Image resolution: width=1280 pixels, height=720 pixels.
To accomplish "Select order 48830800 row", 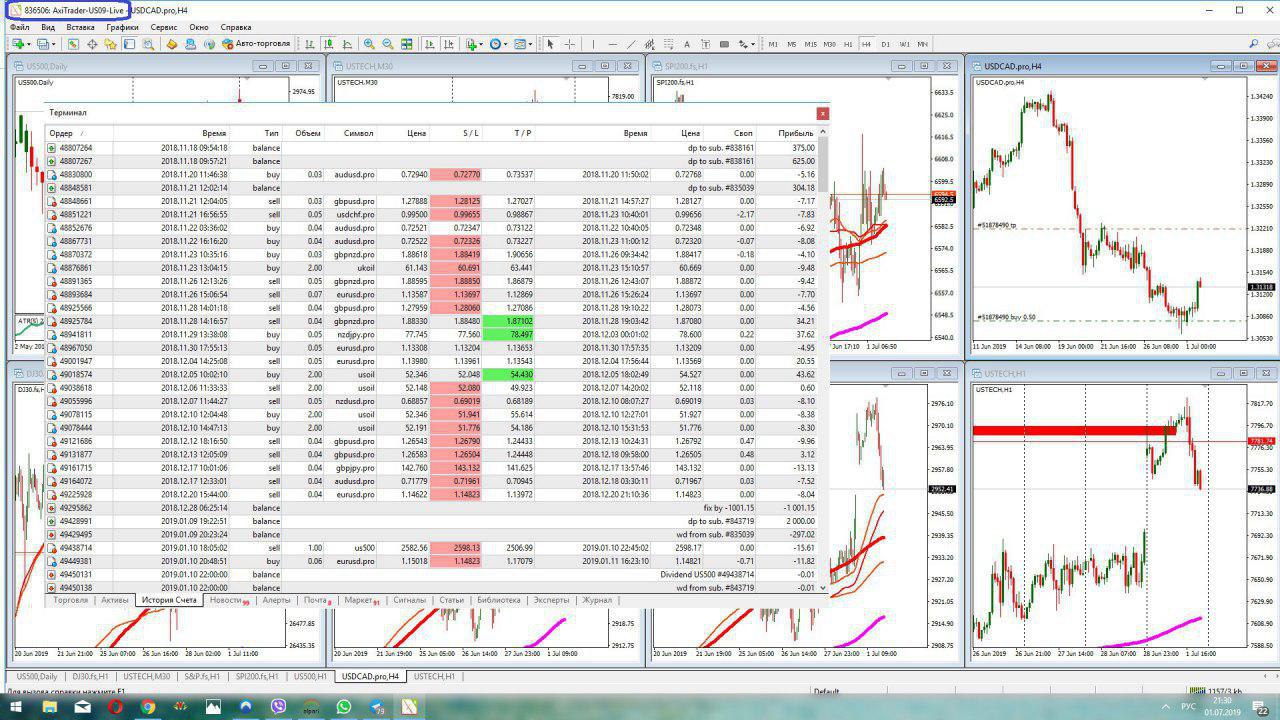I will coord(432,174).
